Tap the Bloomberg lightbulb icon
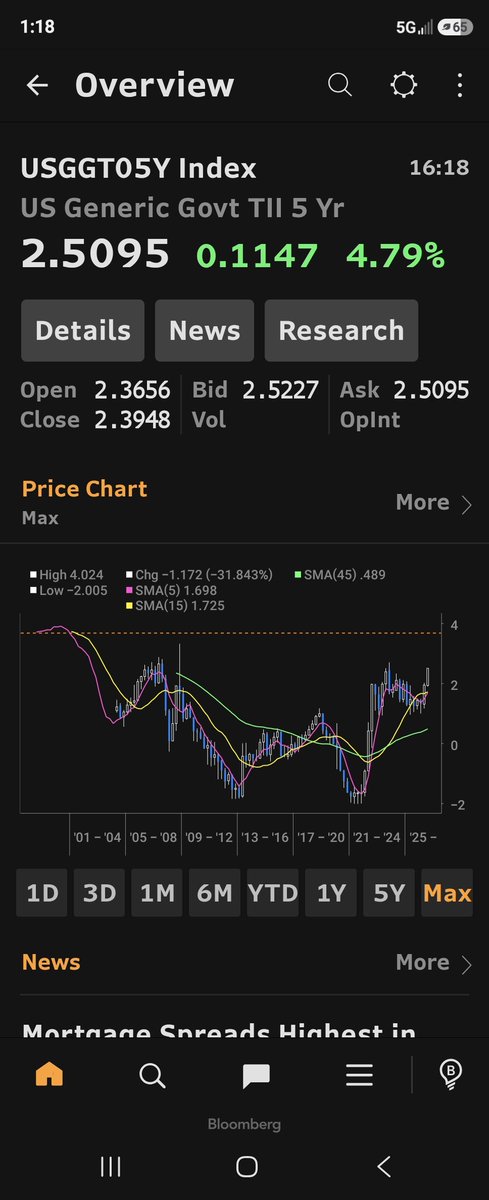Viewport: 489px width, 1200px height. point(451,1075)
